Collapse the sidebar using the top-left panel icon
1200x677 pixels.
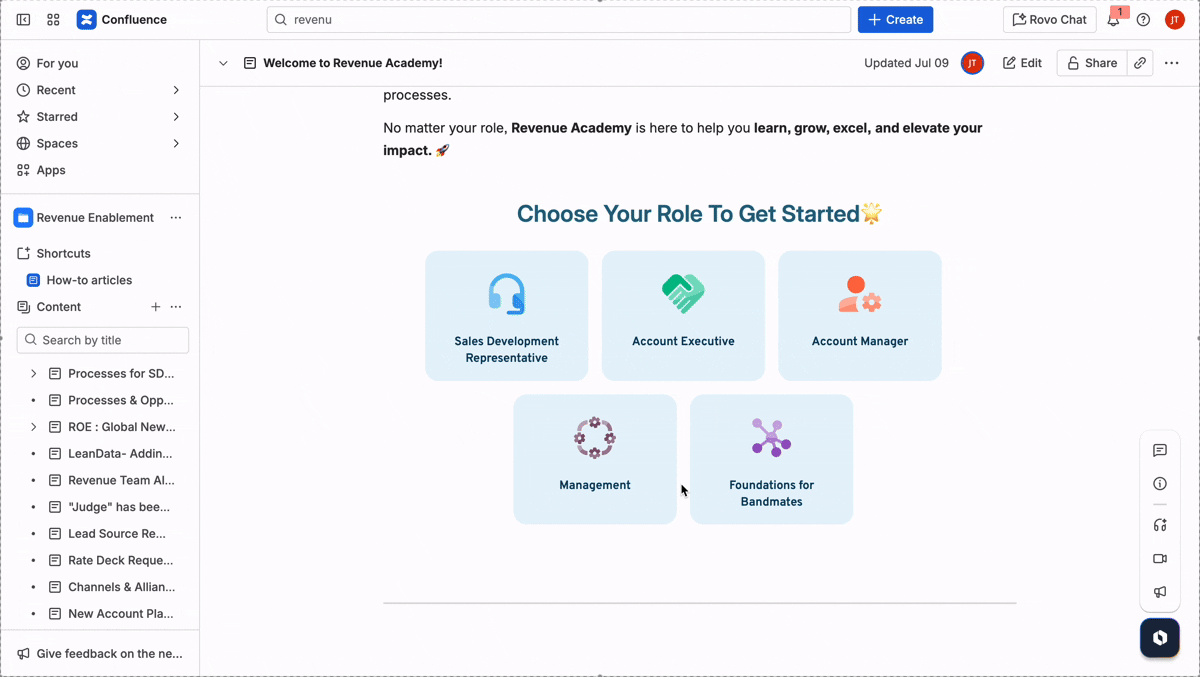pos(23,20)
